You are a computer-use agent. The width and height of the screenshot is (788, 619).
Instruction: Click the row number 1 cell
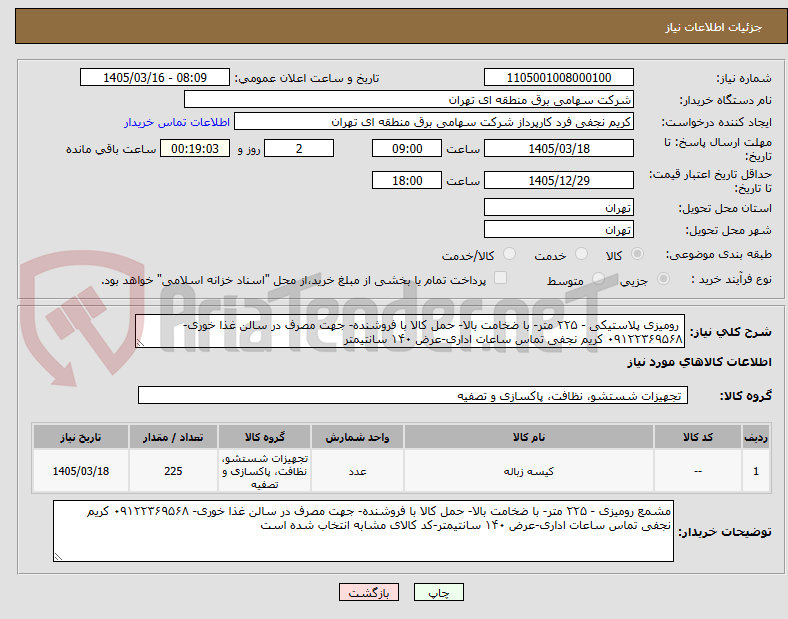(x=755, y=471)
